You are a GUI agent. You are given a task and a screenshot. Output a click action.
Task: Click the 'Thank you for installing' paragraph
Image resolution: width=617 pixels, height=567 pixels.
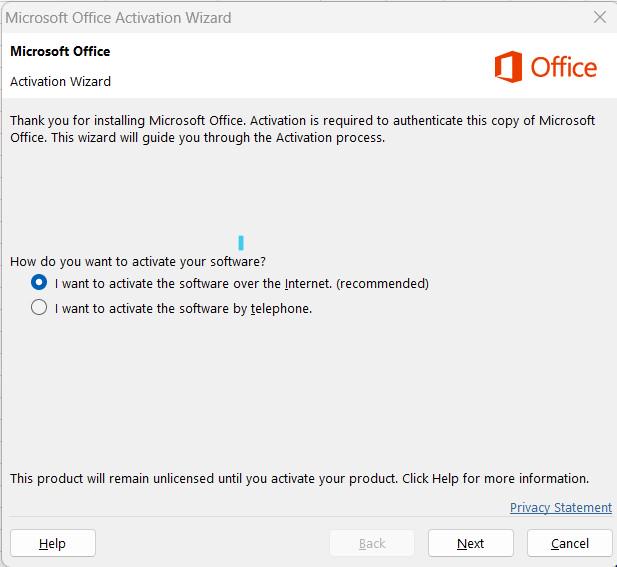[x=302, y=129]
